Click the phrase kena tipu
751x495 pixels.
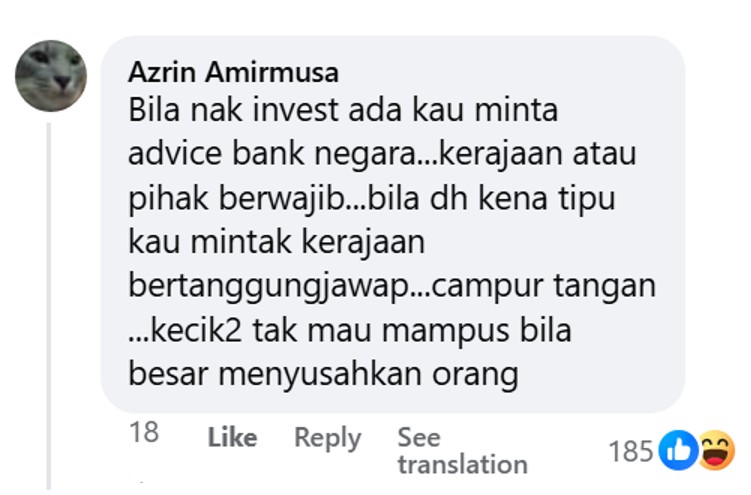click(547, 199)
